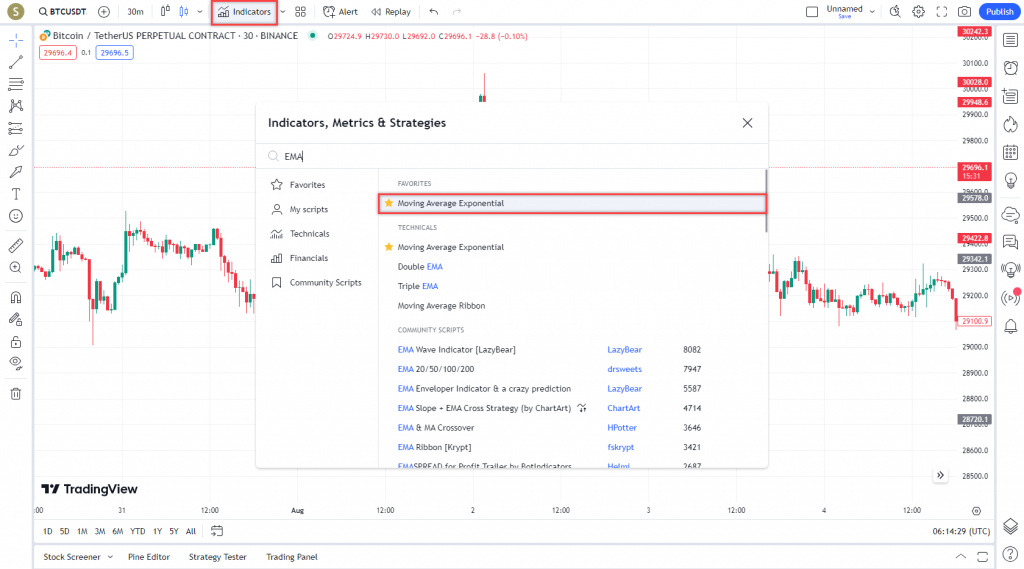Click into the EMA search field
1024x569 pixels.
point(512,156)
